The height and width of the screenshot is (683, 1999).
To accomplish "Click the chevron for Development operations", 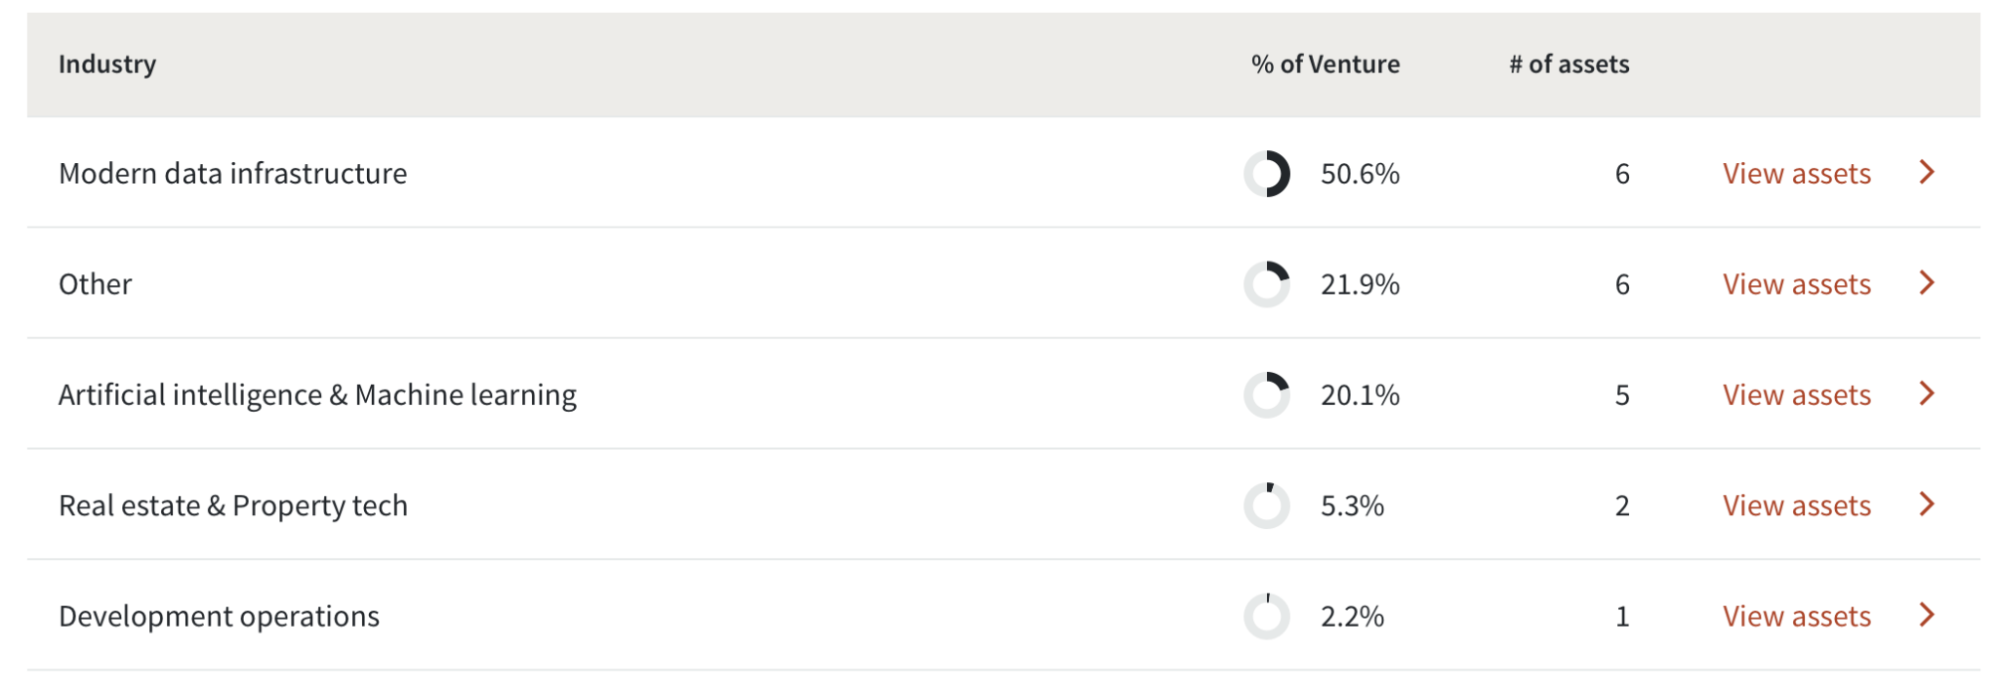I will (1927, 615).
